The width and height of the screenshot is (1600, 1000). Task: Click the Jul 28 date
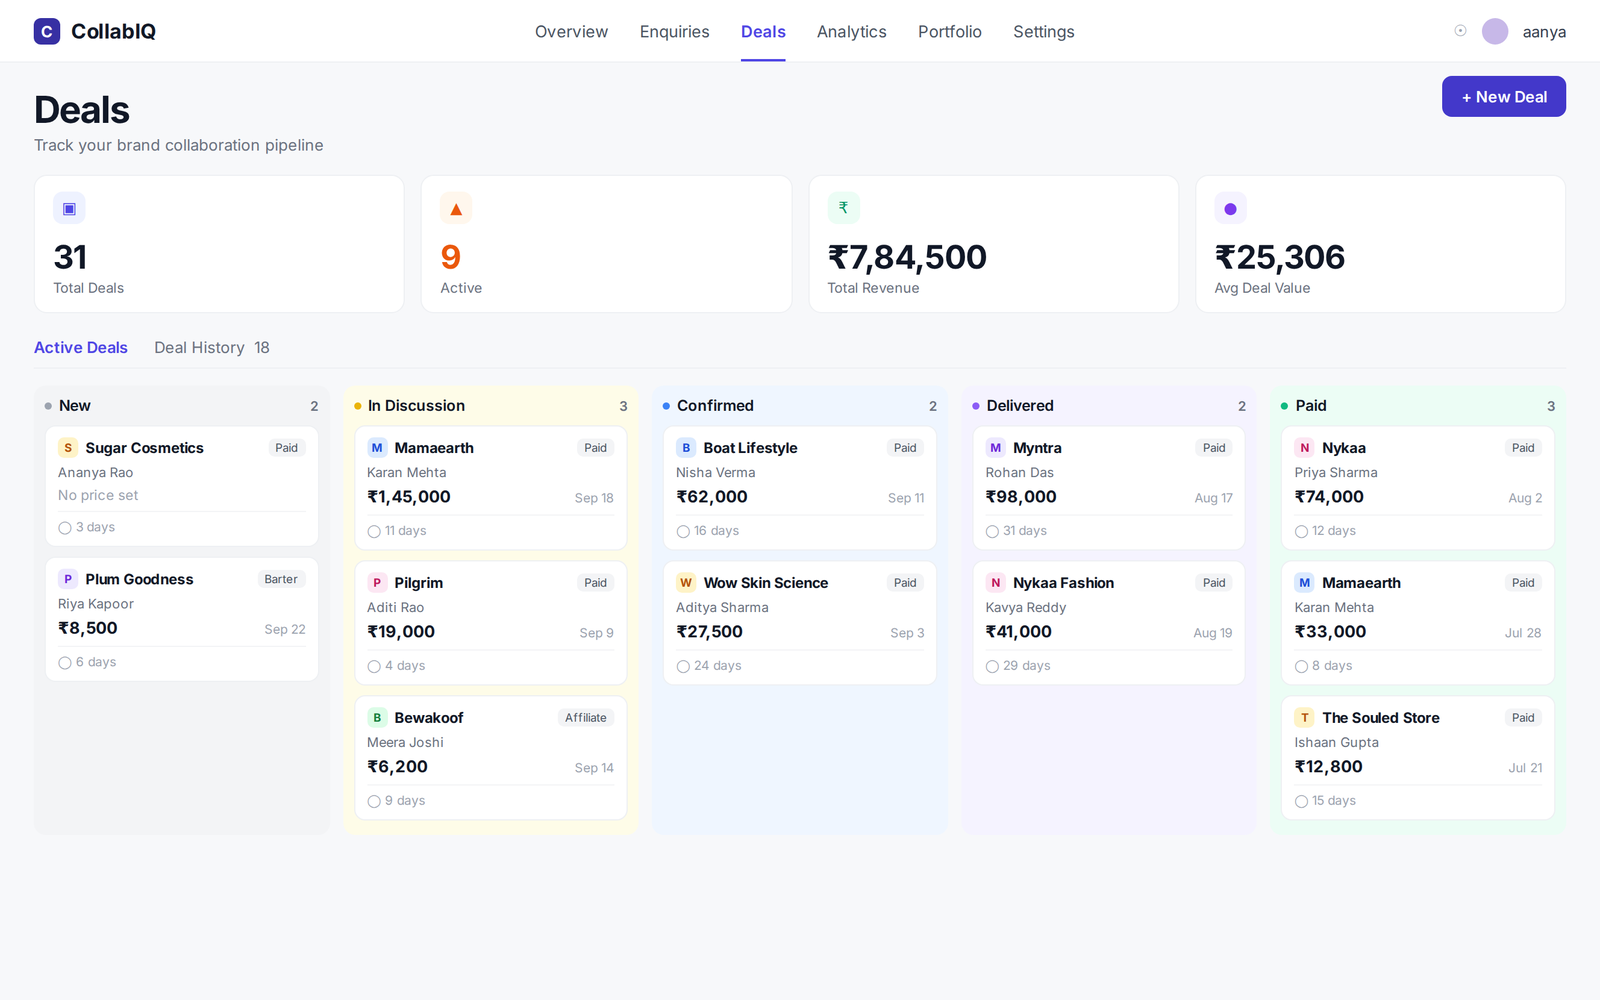[x=1523, y=633]
